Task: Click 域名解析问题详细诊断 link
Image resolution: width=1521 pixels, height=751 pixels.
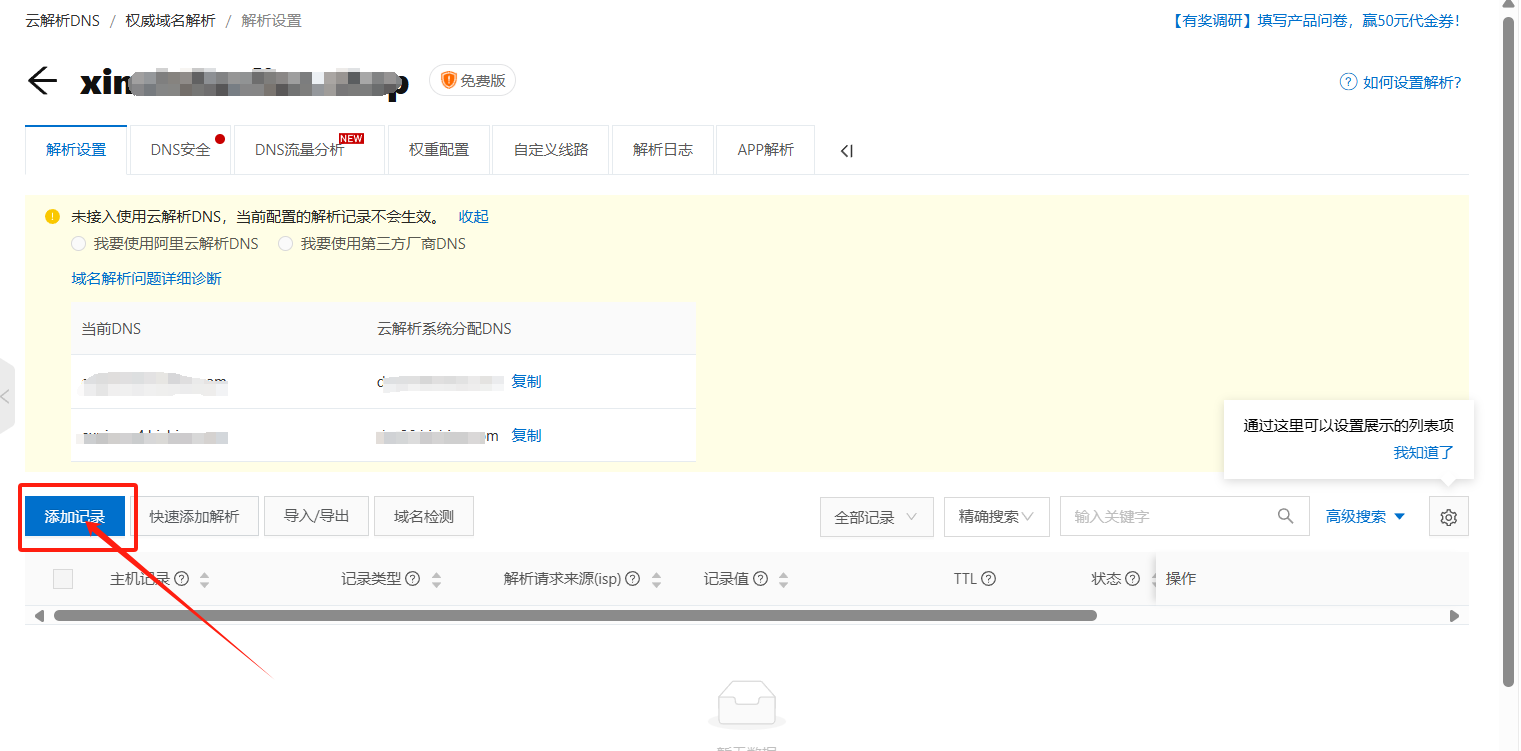Action: [x=146, y=279]
